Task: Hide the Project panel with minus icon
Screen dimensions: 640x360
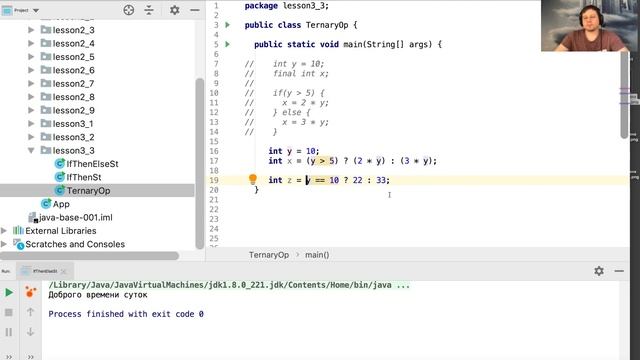Action: pyautogui.click(x=195, y=10)
